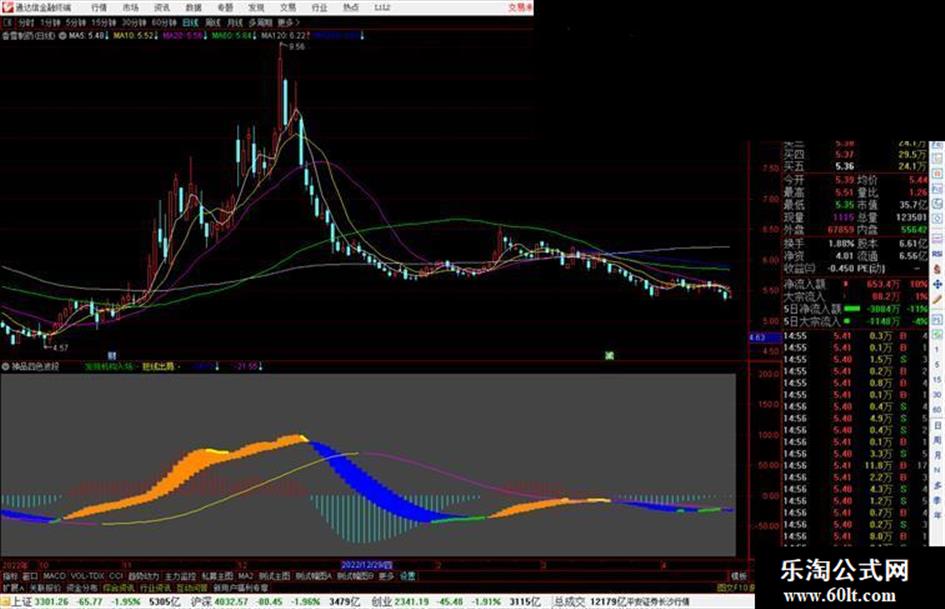This screenshot has width=945, height=609.
Task: Click the green info marker below chart's right side
Action: click(x=609, y=356)
